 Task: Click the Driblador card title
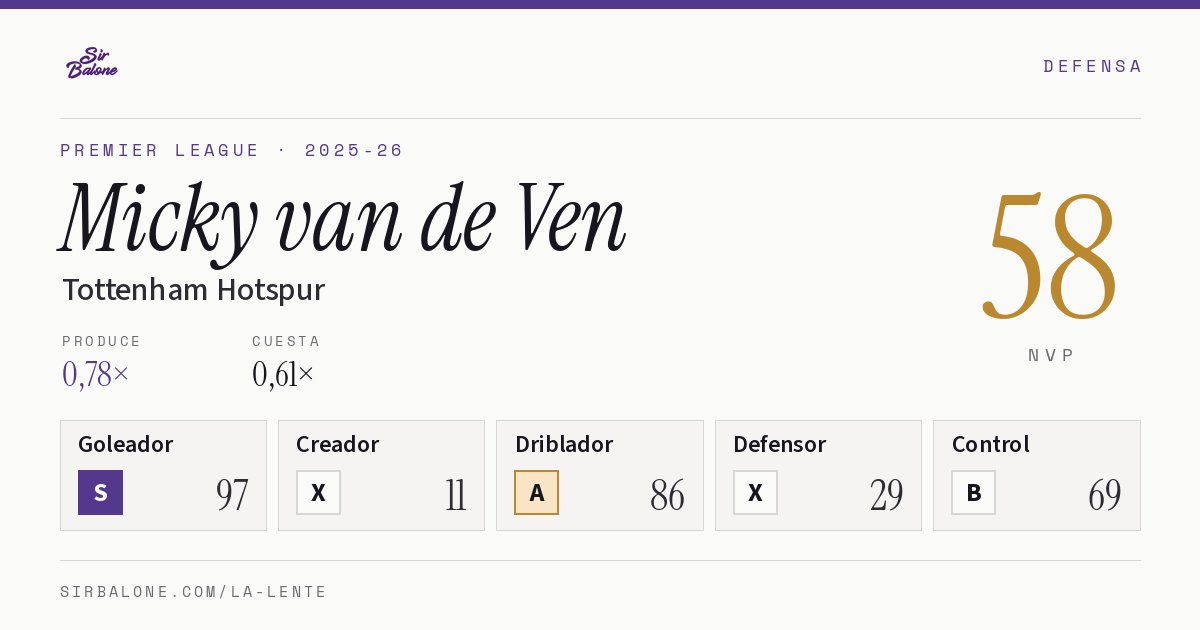click(x=564, y=444)
